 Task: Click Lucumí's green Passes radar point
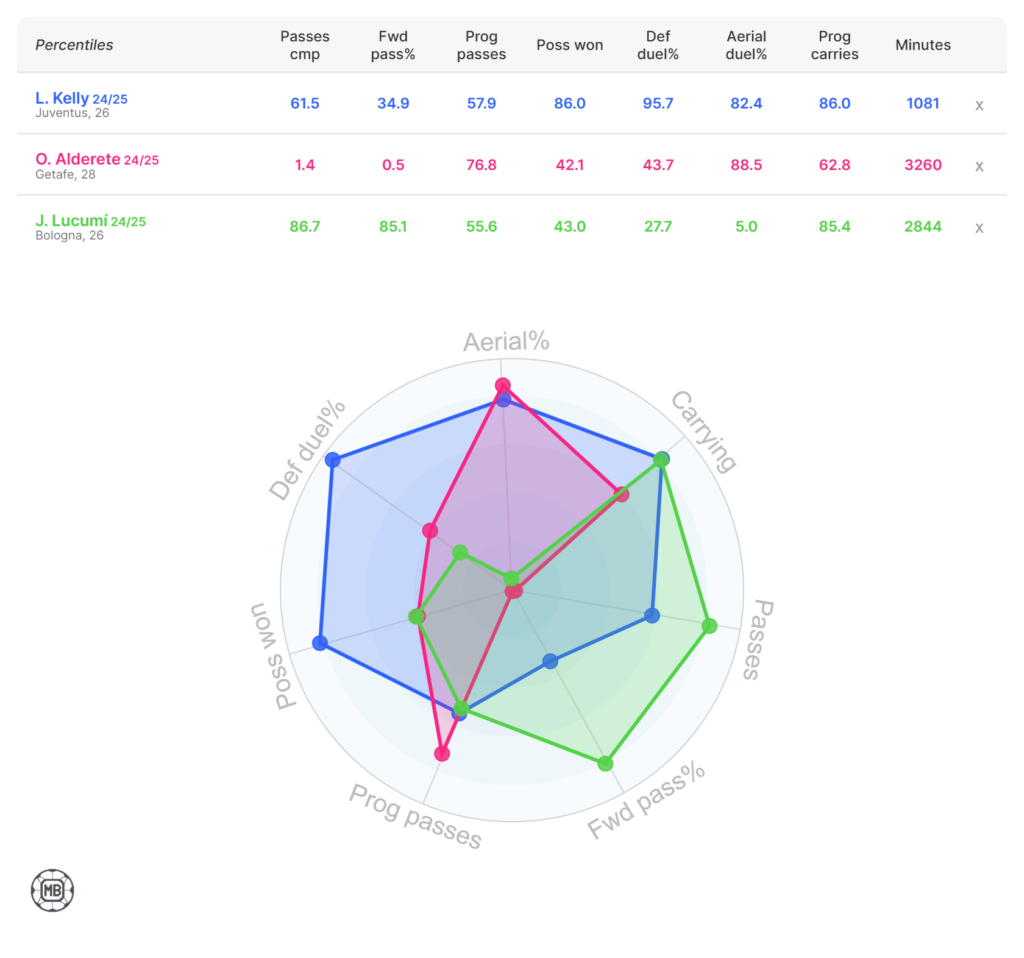click(709, 627)
